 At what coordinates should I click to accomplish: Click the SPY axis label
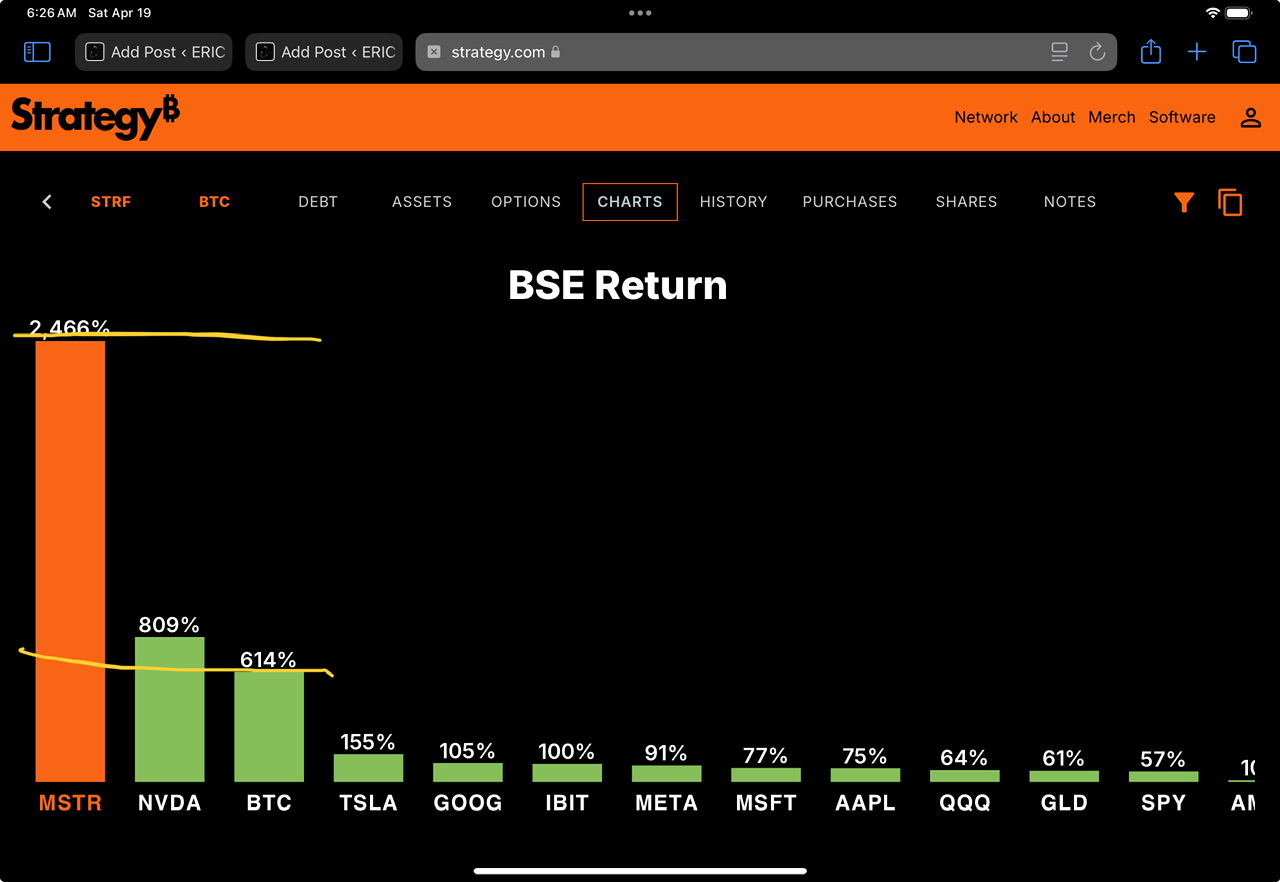[x=1163, y=803]
